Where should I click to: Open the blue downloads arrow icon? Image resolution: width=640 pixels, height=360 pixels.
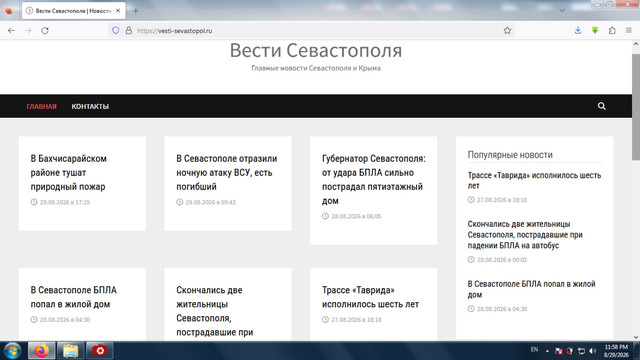578,31
